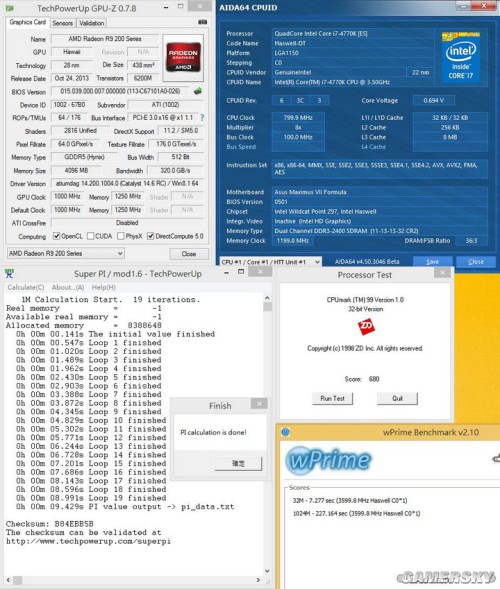Image resolution: width=500 pixels, height=589 pixels.
Task: Click the Driver Version field in GPU-Z
Action: (127, 183)
